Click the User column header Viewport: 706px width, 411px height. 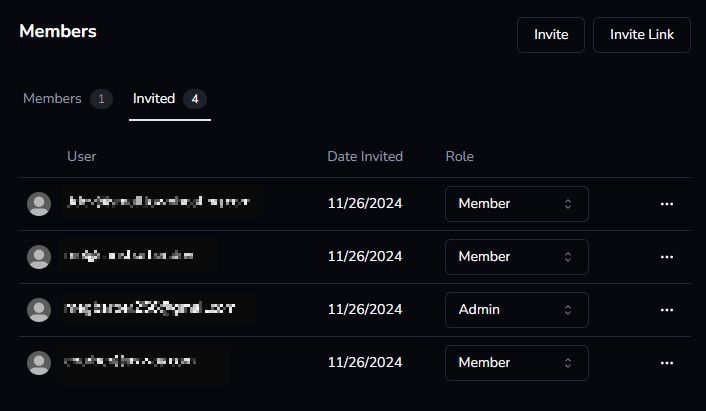coord(81,156)
